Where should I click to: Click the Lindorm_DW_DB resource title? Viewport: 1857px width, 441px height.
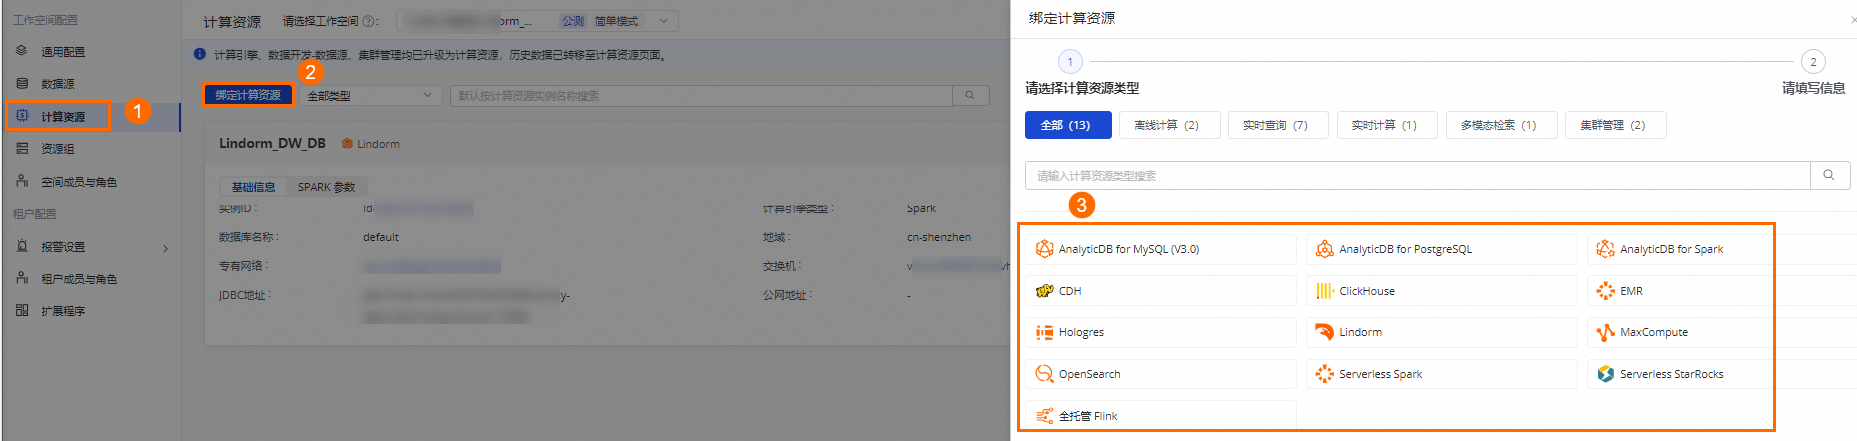tap(272, 143)
